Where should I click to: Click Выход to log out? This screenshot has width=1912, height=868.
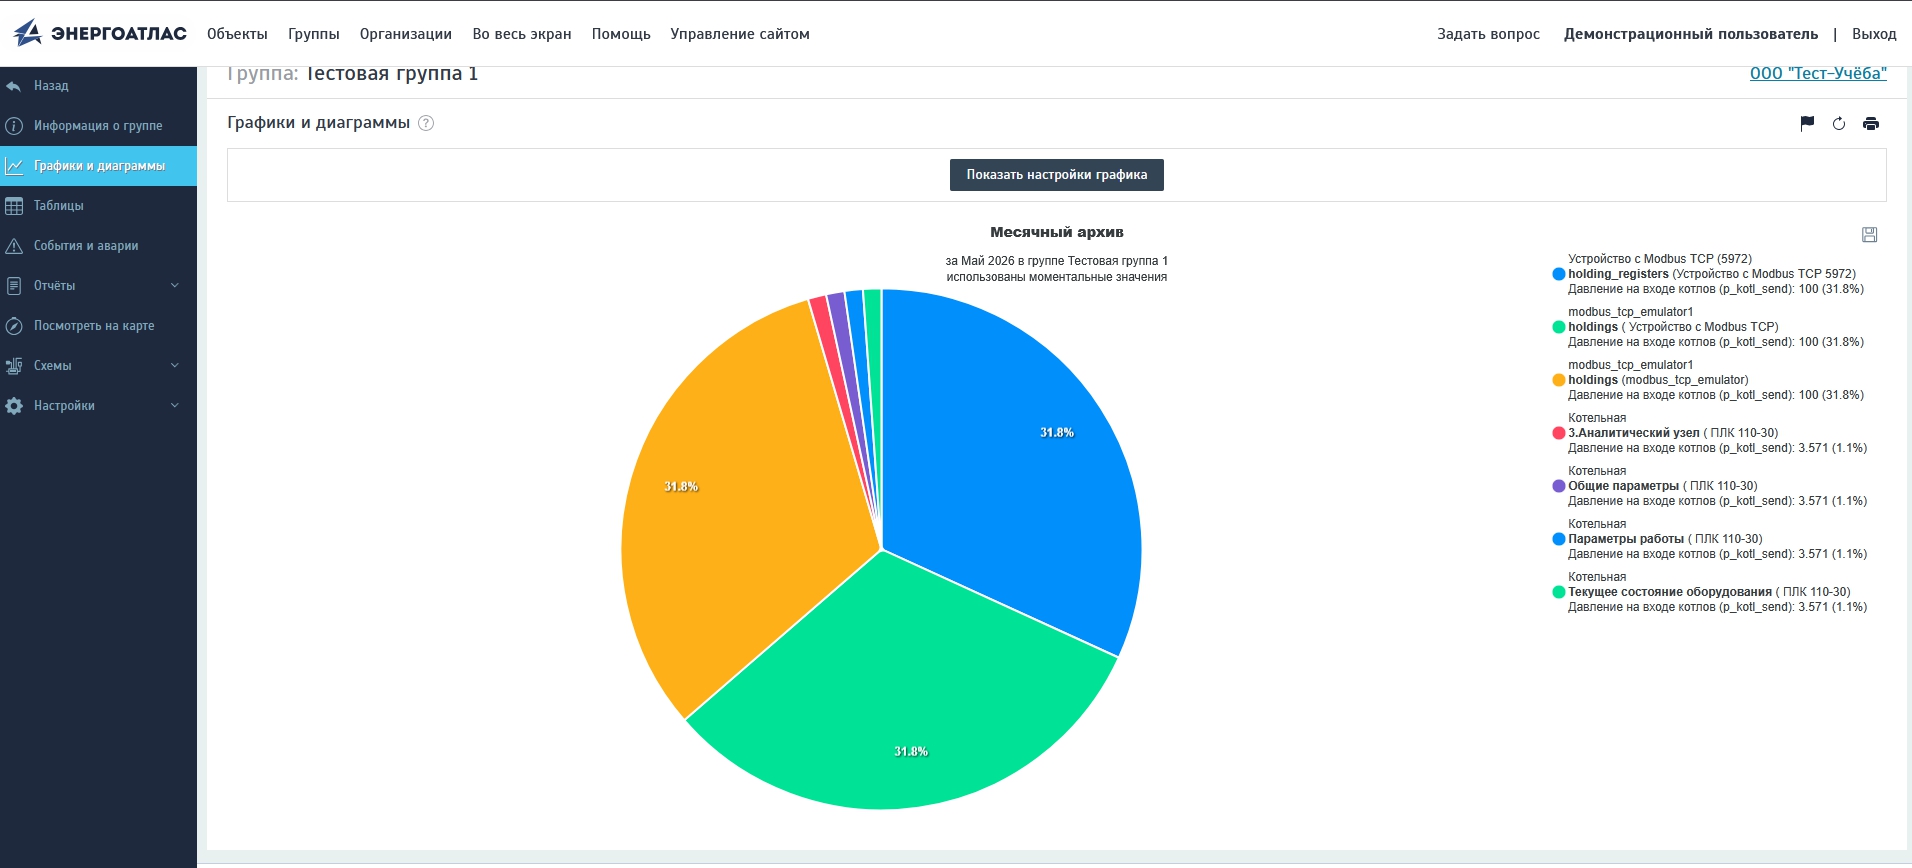pos(1874,34)
